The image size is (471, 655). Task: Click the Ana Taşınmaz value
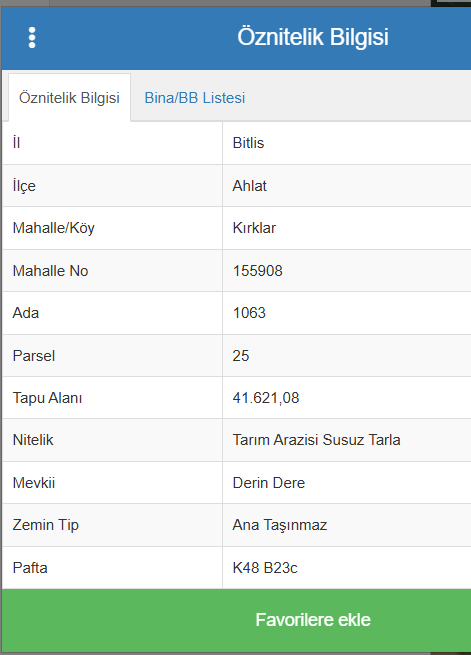(280, 525)
